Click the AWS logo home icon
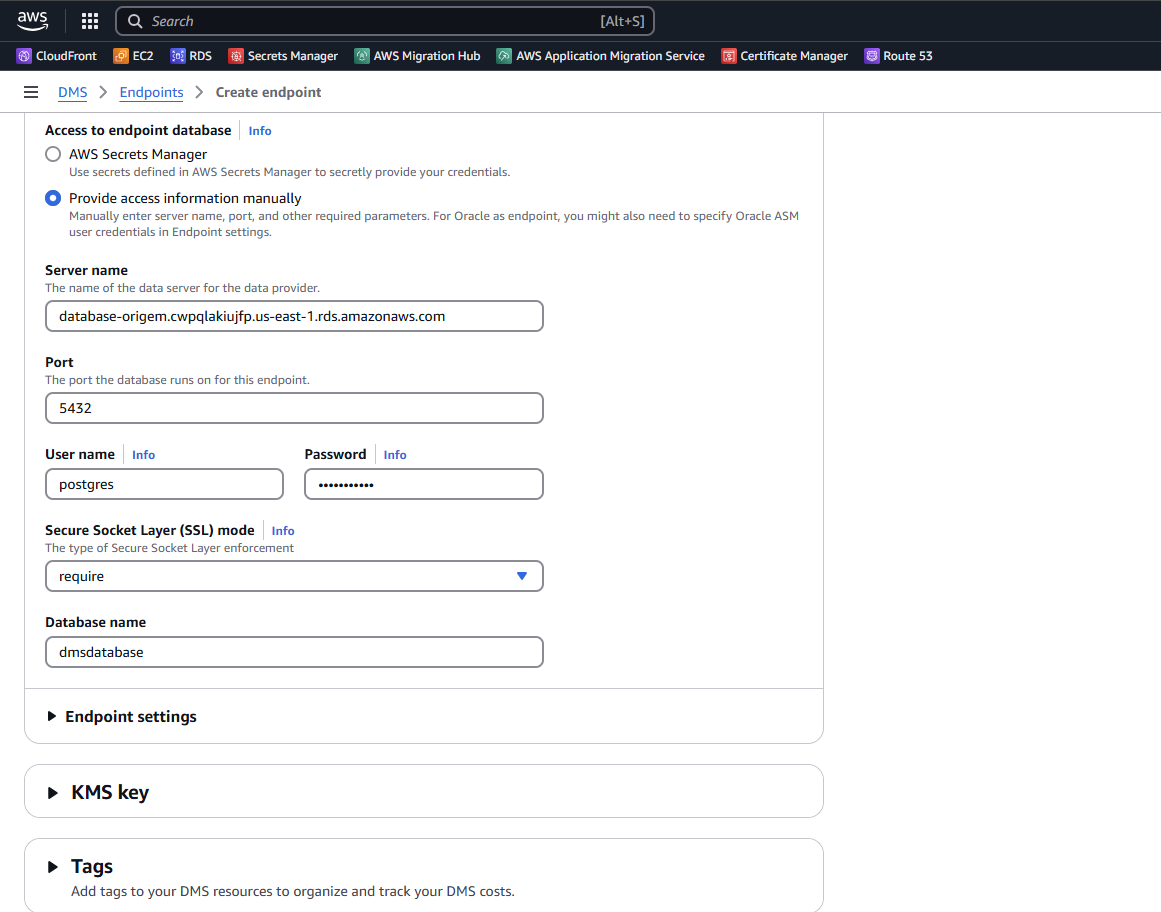This screenshot has width=1161, height=912. point(32,20)
